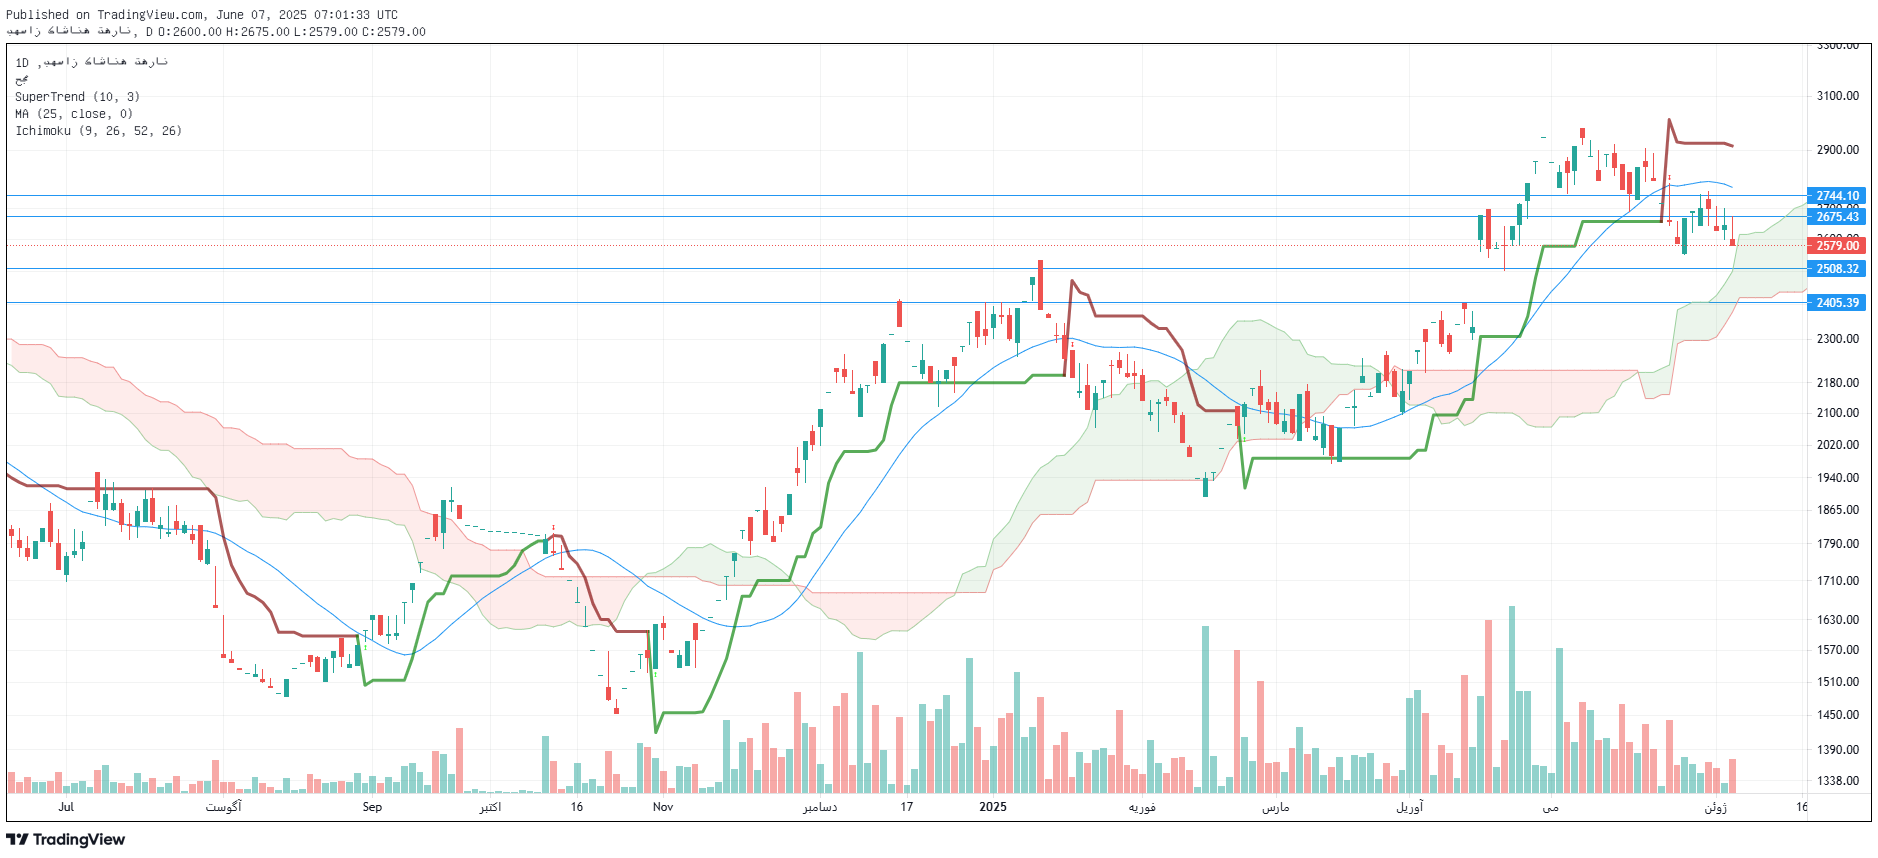Click the 2180.00 price axis tick
Screen dimensions: 1878x858
[x=1838, y=383]
